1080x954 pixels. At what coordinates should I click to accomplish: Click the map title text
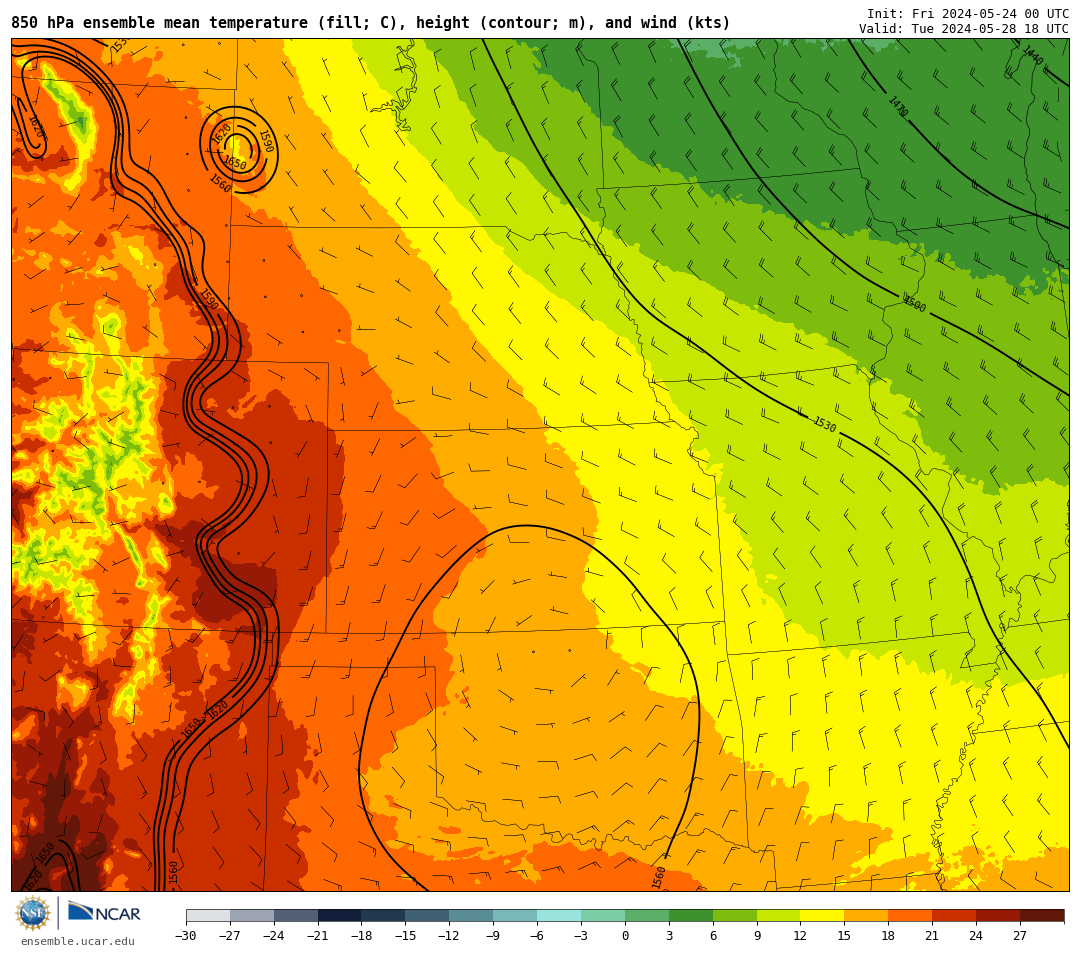click(x=371, y=23)
